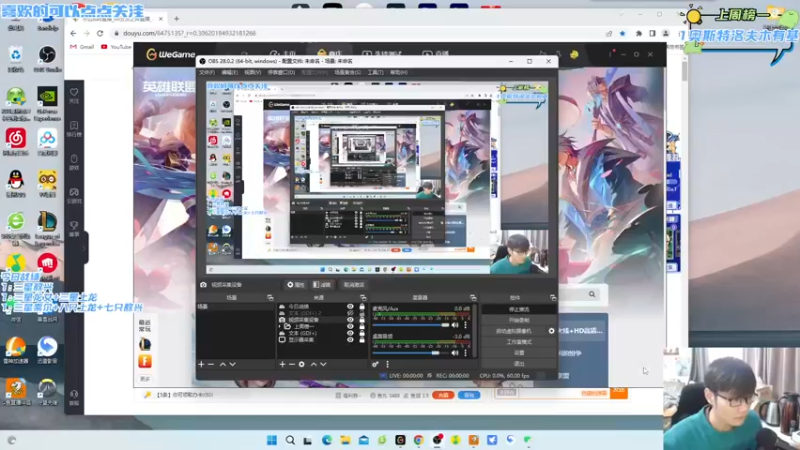Click 属性 button in source toolbar
Screen dimensions: 800x450
coord(296,285)
